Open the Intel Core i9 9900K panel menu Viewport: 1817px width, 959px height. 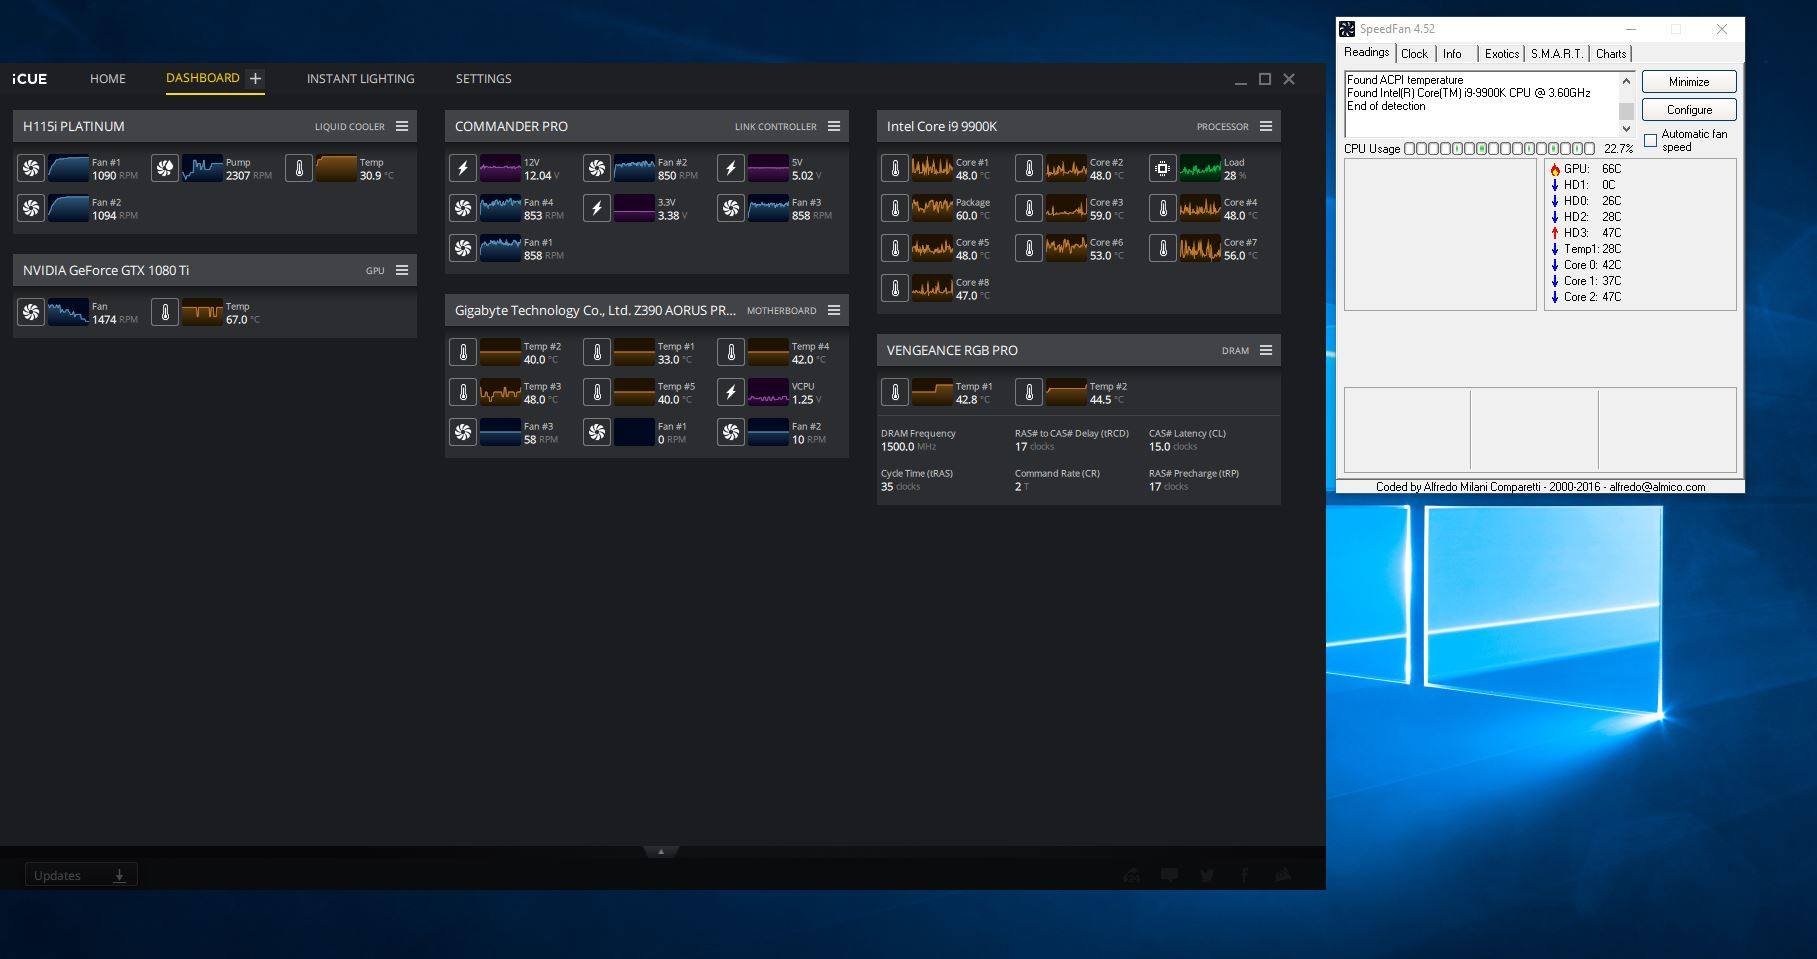tap(1266, 126)
